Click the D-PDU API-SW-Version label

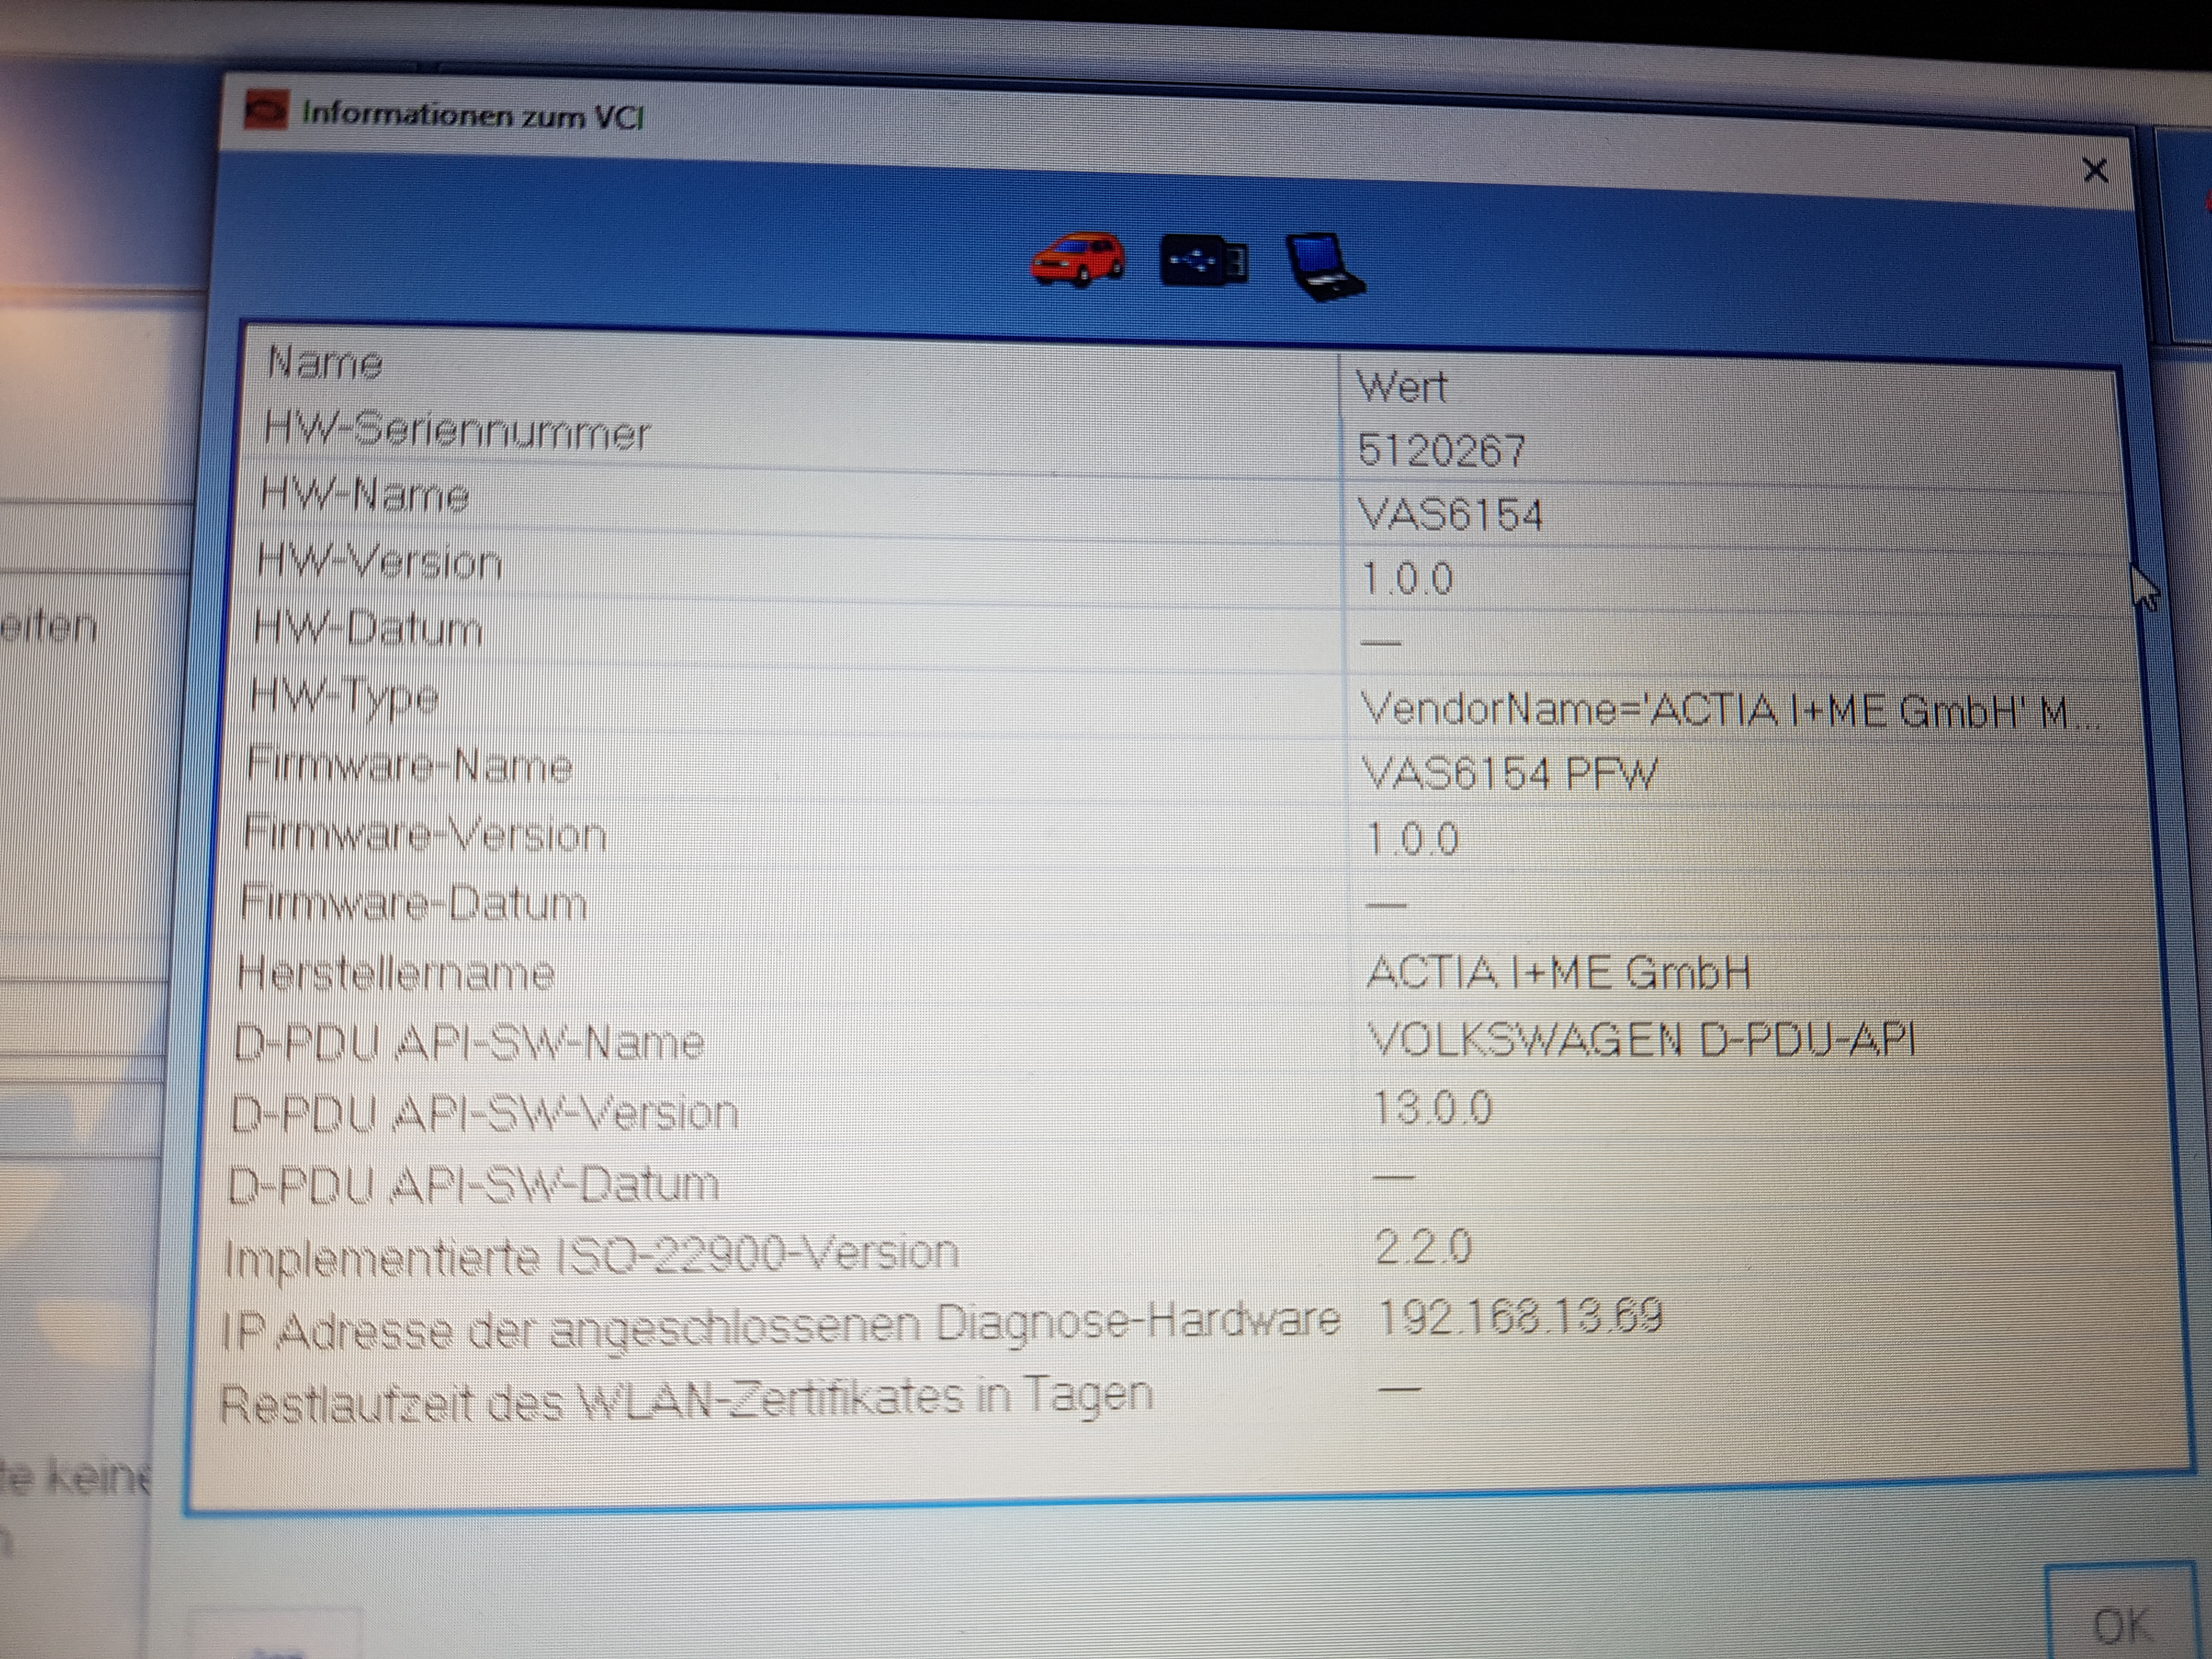point(485,1113)
